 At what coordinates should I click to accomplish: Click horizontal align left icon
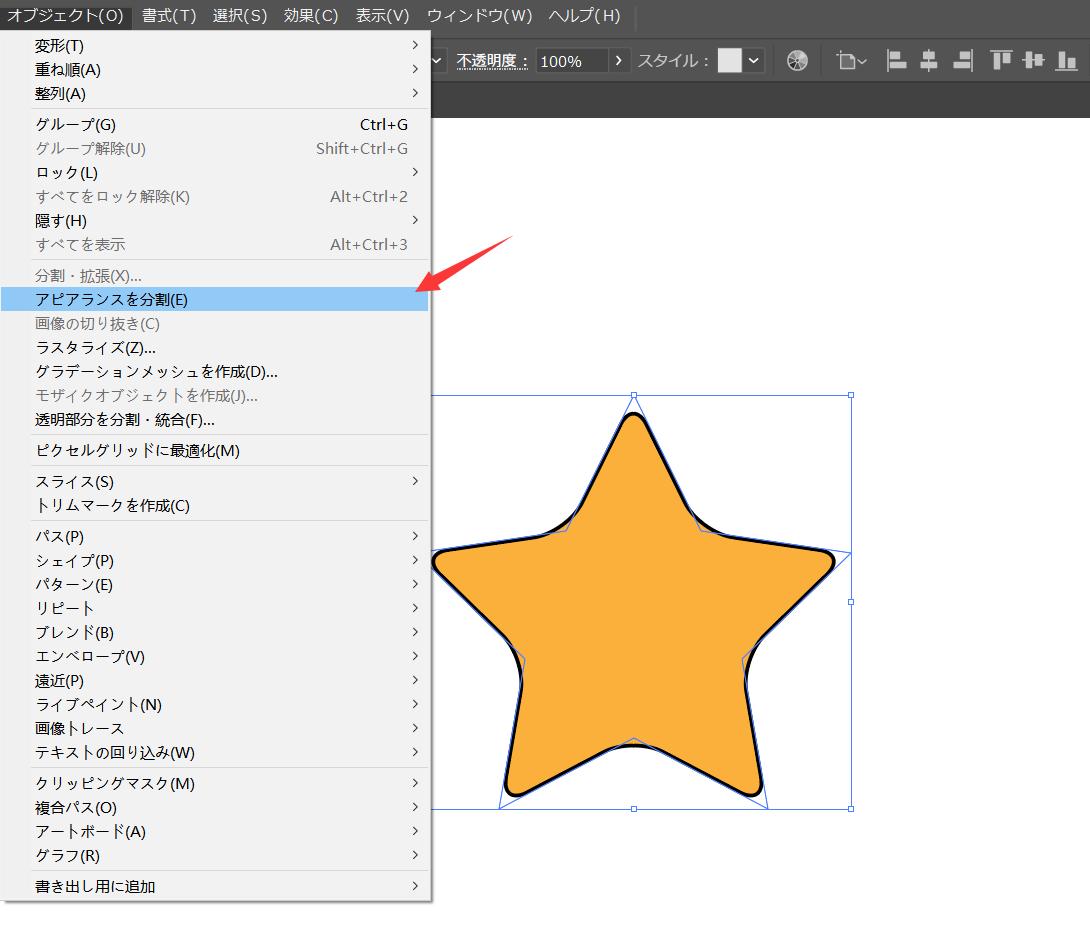point(896,61)
